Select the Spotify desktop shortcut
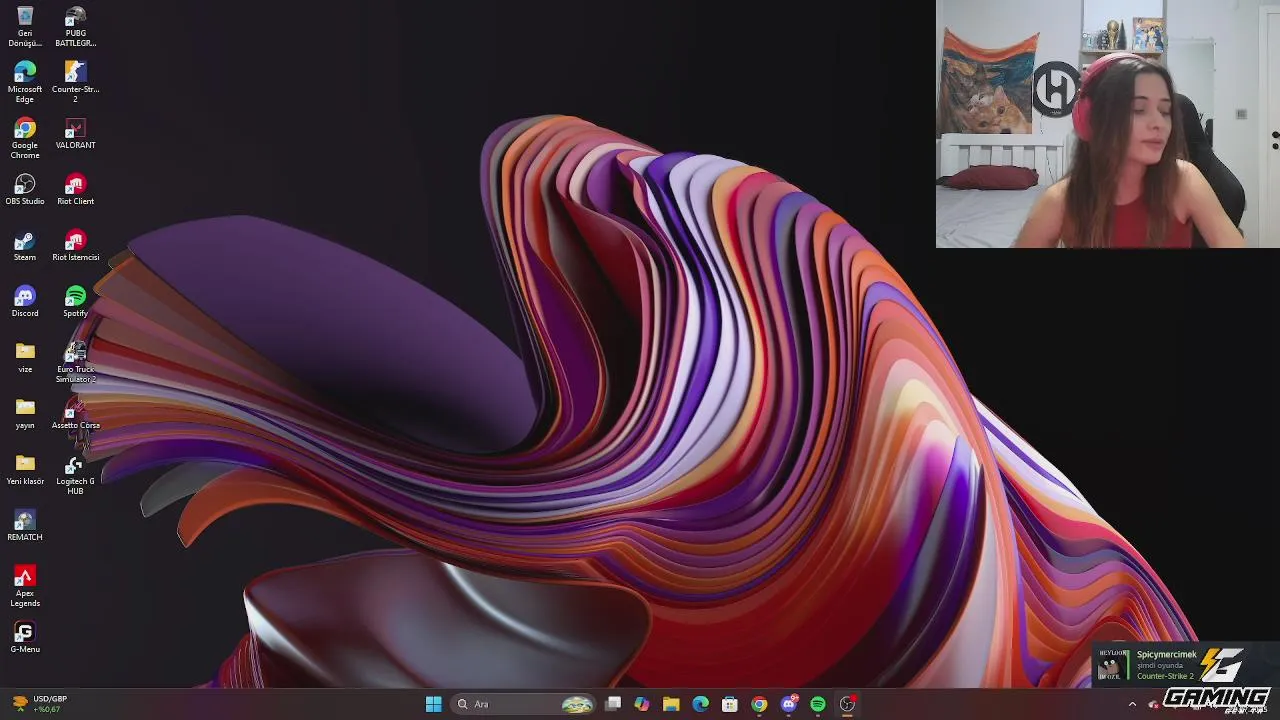This screenshot has width=1280, height=720. (x=75, y=302)
